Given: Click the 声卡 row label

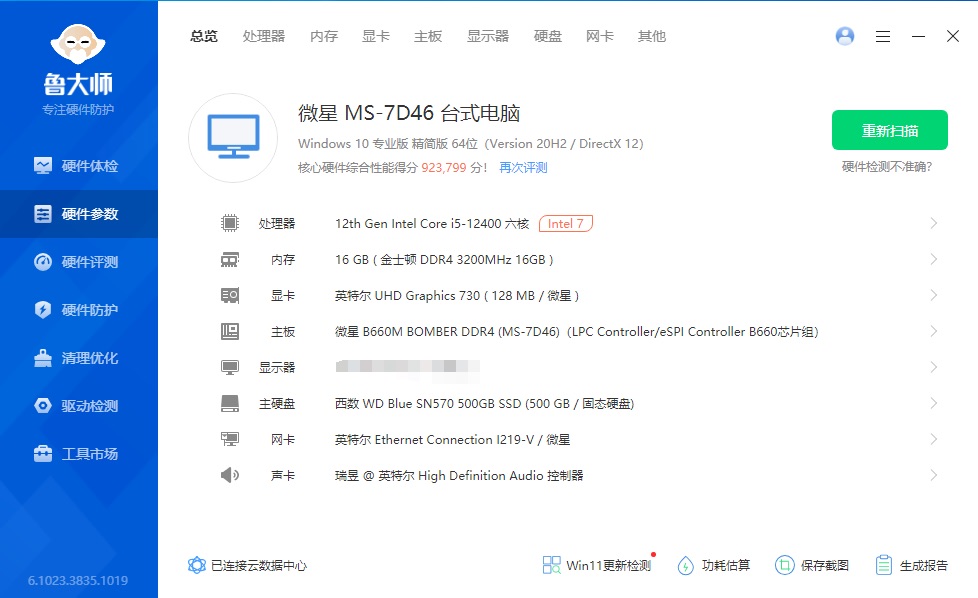Looking at the screenshot, I should point(283,476).
